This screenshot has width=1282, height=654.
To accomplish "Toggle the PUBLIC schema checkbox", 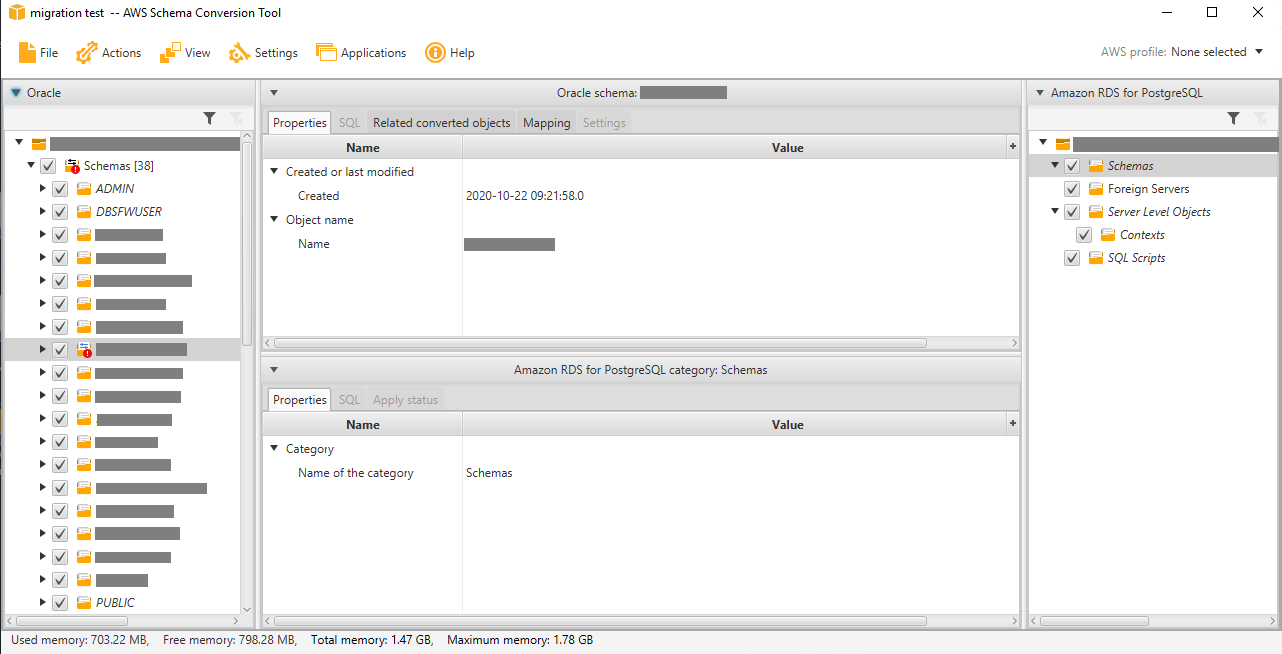I will coord(60,602).
